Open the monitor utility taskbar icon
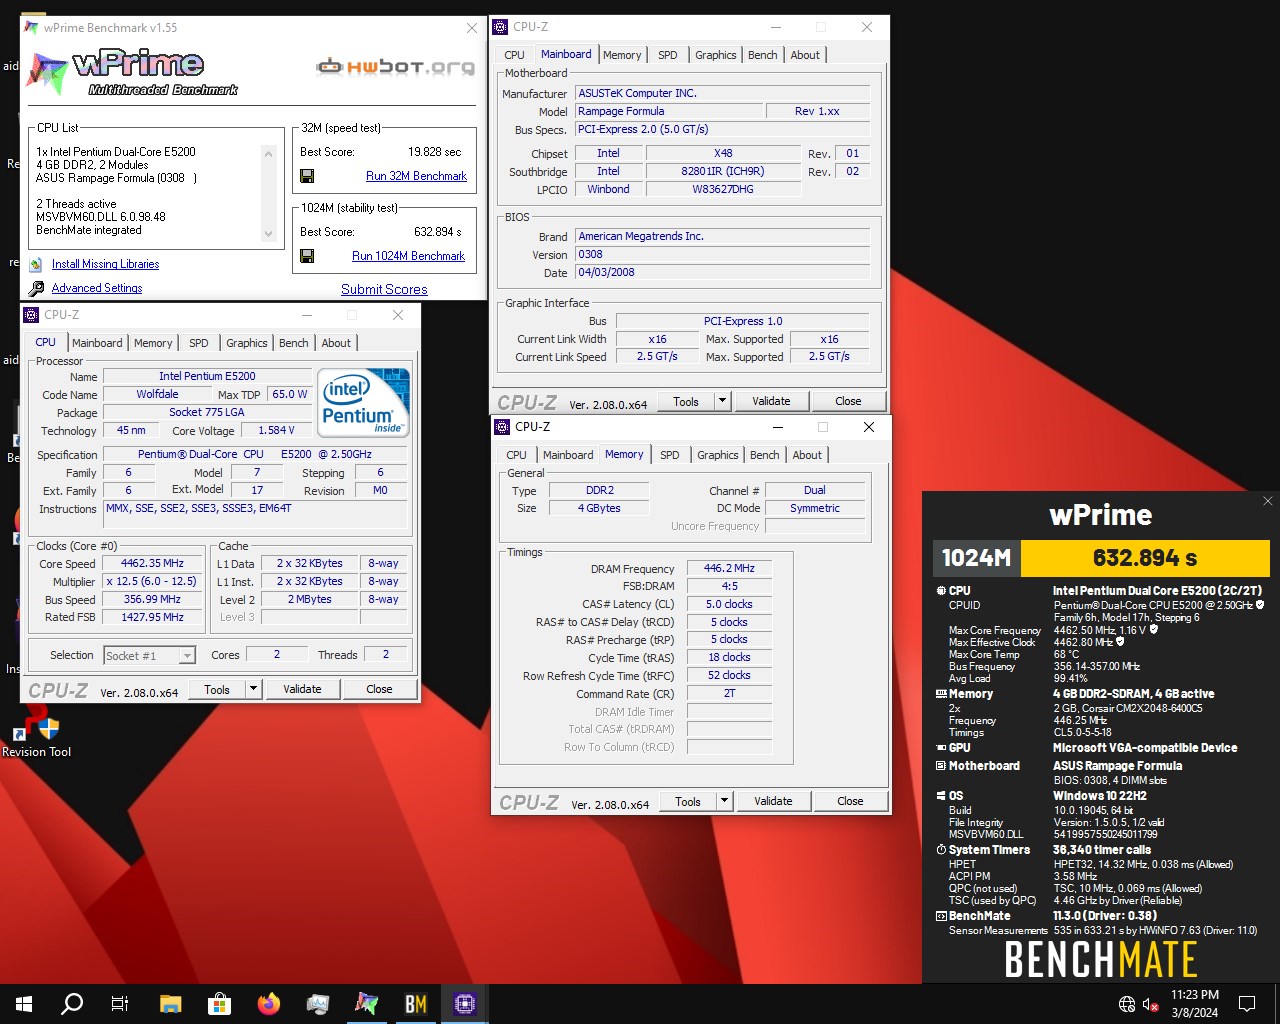 click(x=317, y=1004)
